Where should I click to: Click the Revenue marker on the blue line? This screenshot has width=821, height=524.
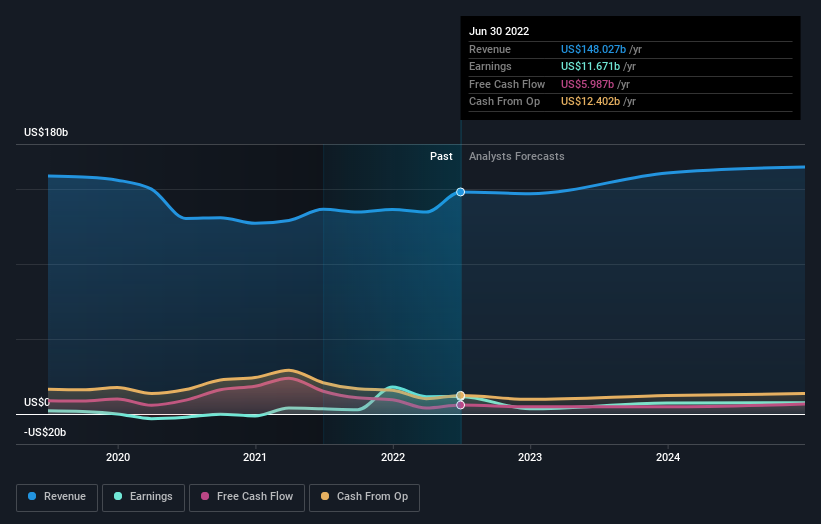point(460,192)
